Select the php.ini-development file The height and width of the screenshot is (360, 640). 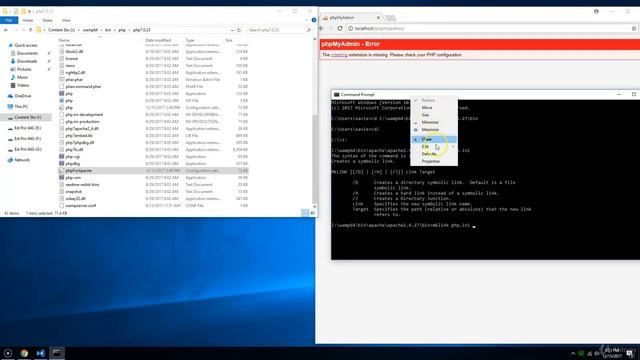[x=84, y=114]
